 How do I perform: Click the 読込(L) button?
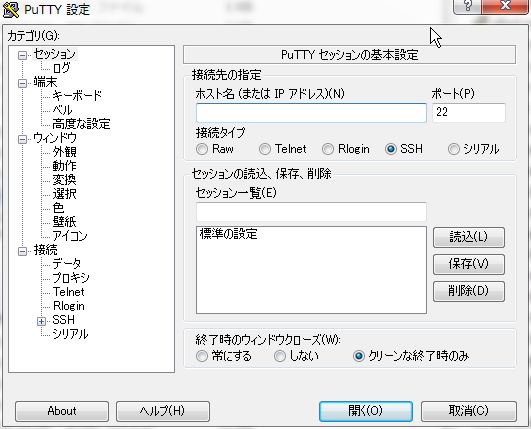click(469, 237)
